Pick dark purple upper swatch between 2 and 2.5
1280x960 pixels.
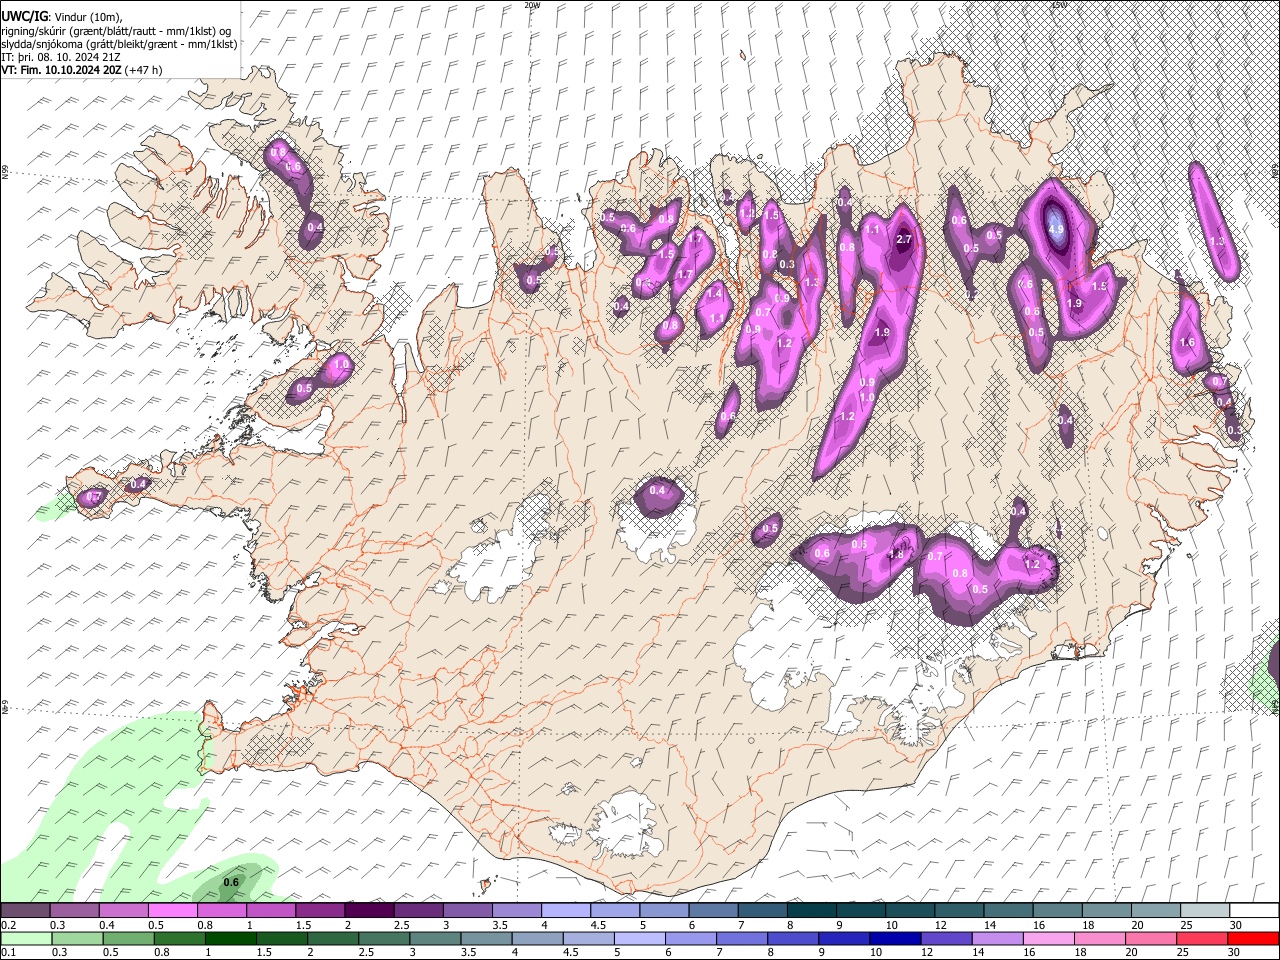pyautogui.click(x=369, y=911)
